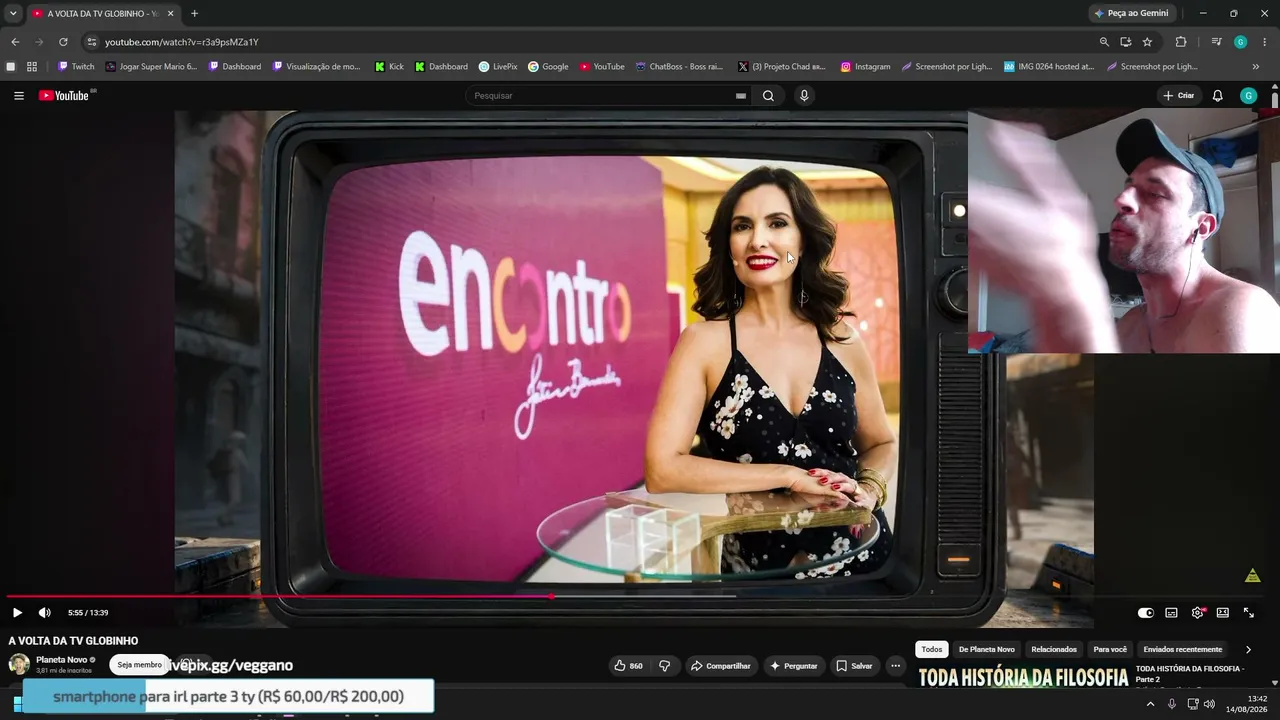Screen dimensions: 1280x720
Task: Bookmark this page with star icon
Action: 1147,42
